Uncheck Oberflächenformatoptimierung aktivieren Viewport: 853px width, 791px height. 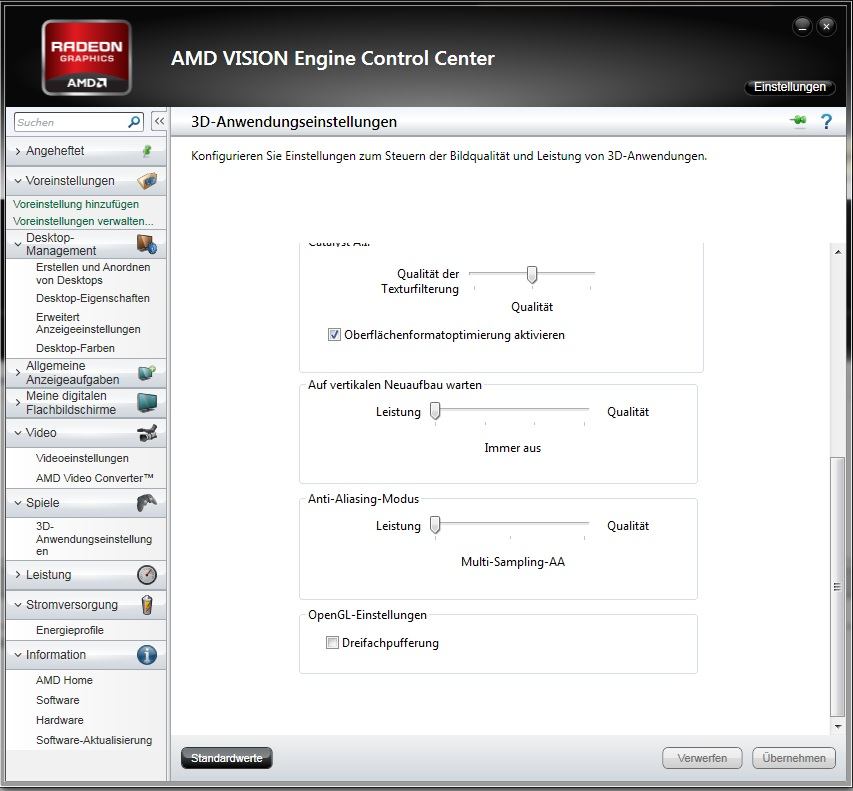(x=334, y=335)
